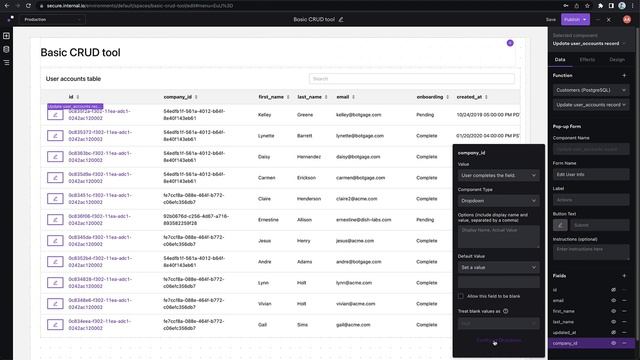Click the edit pencil button in Carmen Erickson's row
The height and width of the screenshot is (360, 640).
coord(55,178)
